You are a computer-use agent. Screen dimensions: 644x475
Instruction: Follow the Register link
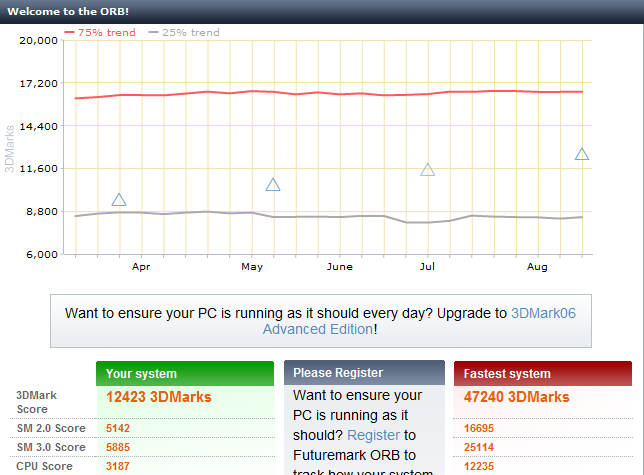(373, 435)
